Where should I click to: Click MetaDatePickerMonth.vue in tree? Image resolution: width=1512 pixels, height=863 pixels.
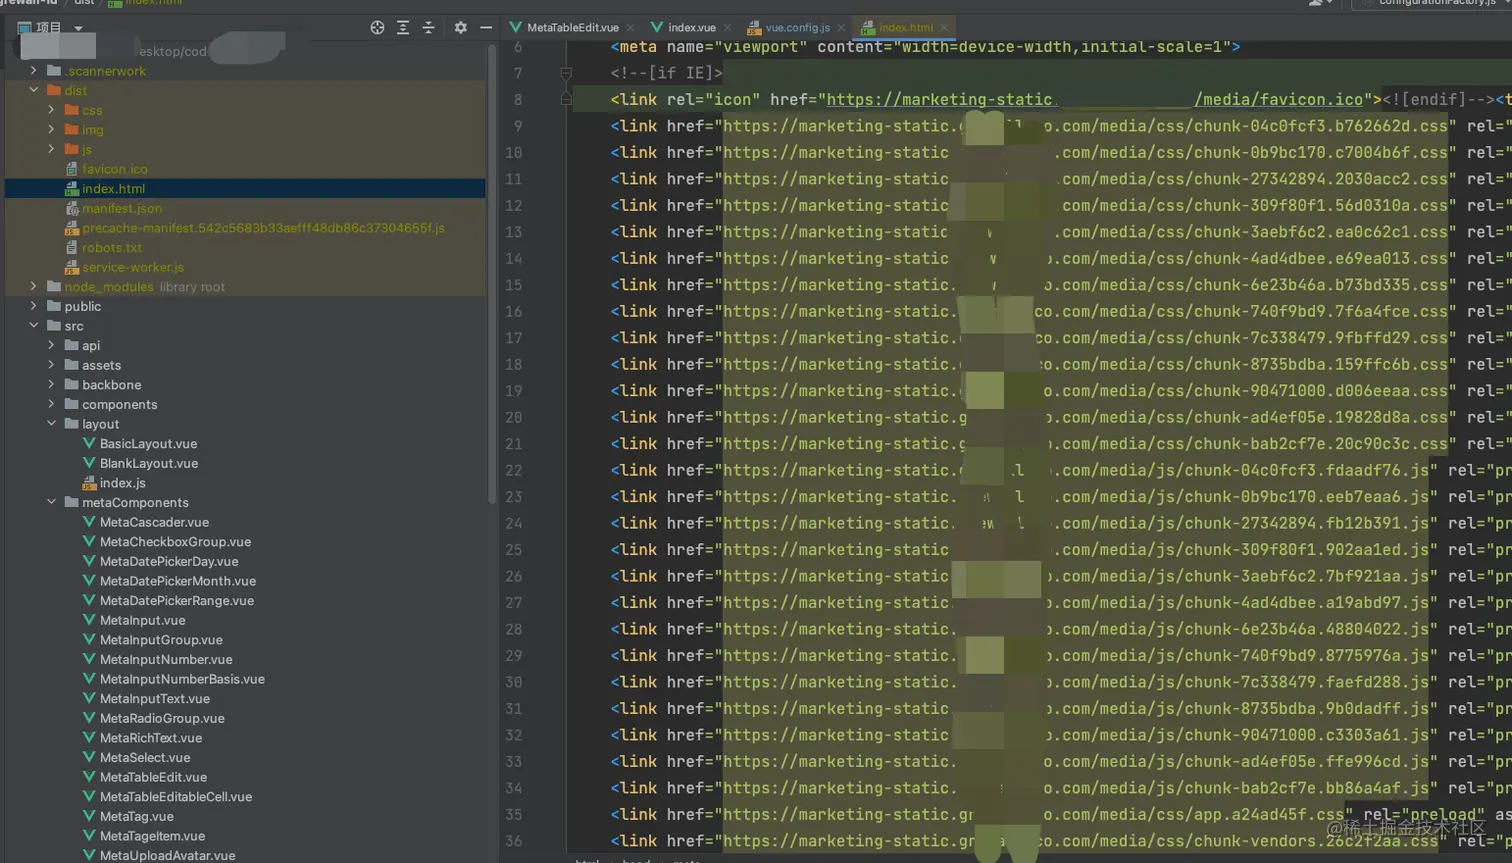point(178,581)
